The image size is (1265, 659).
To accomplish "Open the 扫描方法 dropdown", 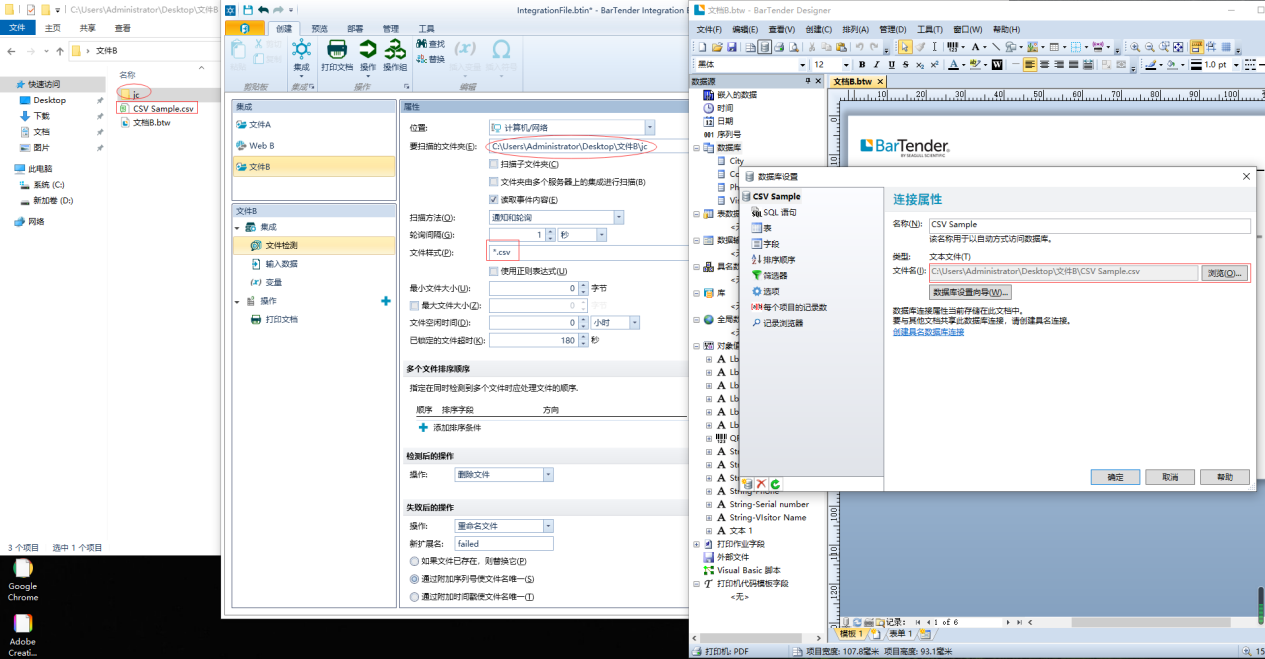I will tap(618, 217).
